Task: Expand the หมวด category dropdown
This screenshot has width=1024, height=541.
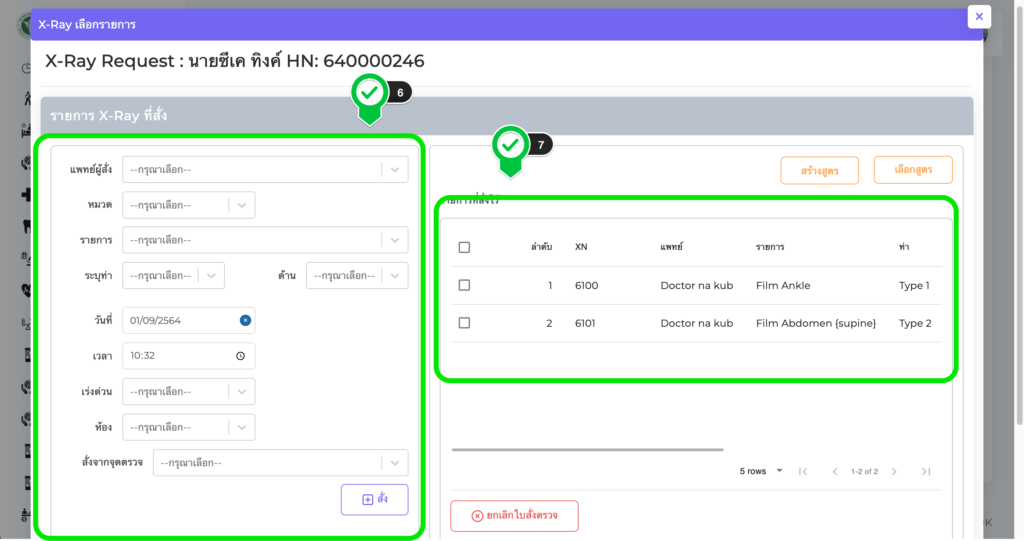Action: point(188,205)
